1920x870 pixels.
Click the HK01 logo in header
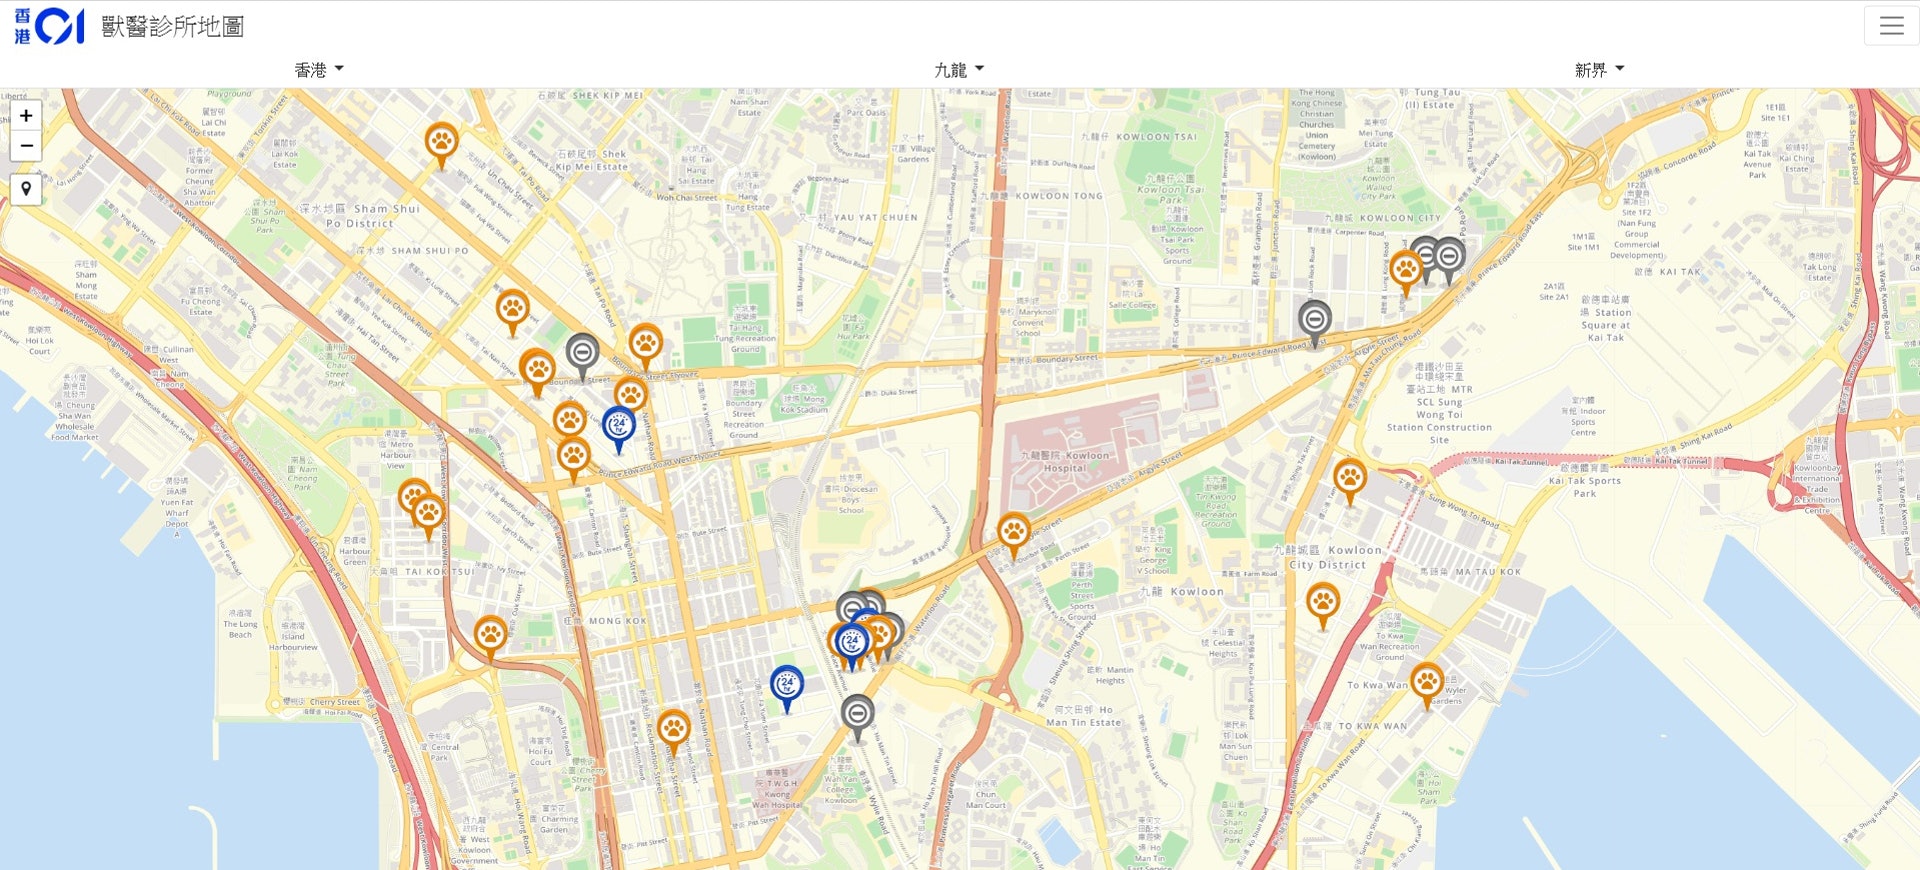pyautogui.click(x=49, y=27)
